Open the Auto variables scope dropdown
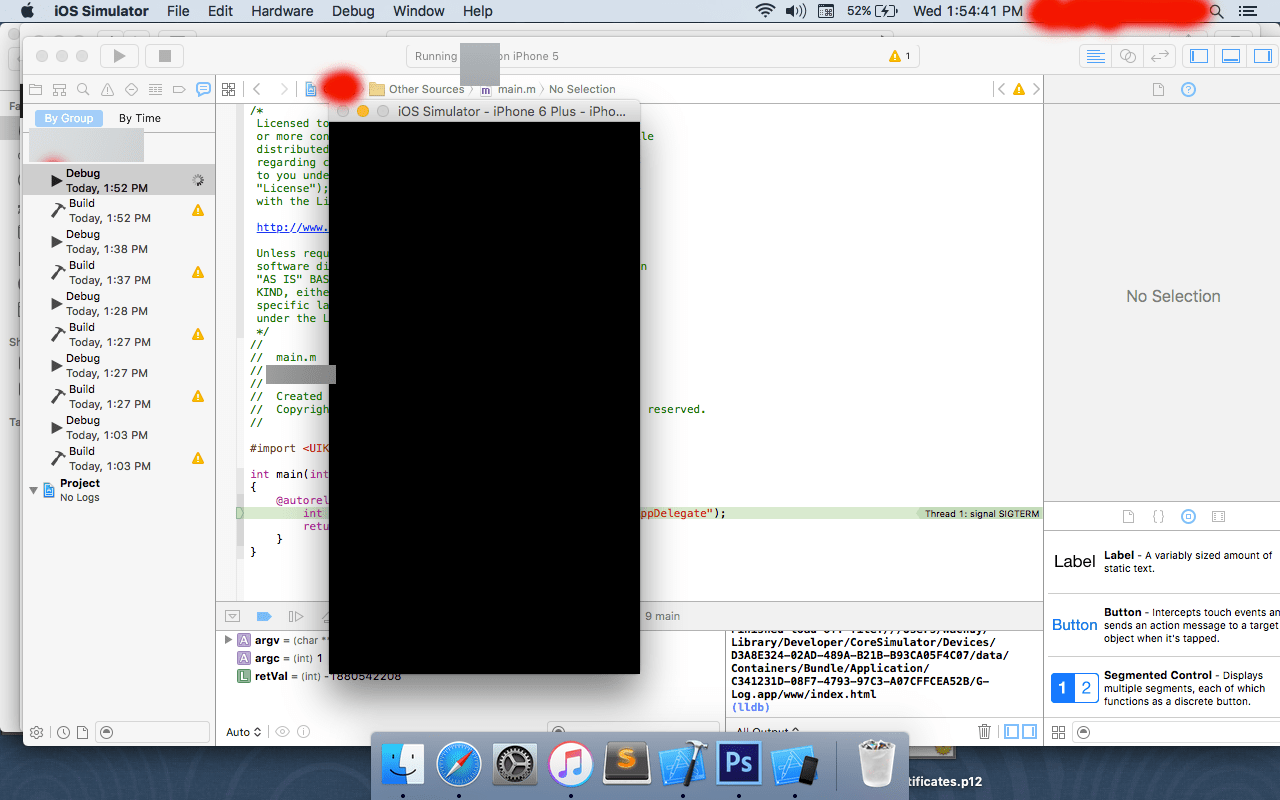This screenshot has height=800, width=1280. 244,732
